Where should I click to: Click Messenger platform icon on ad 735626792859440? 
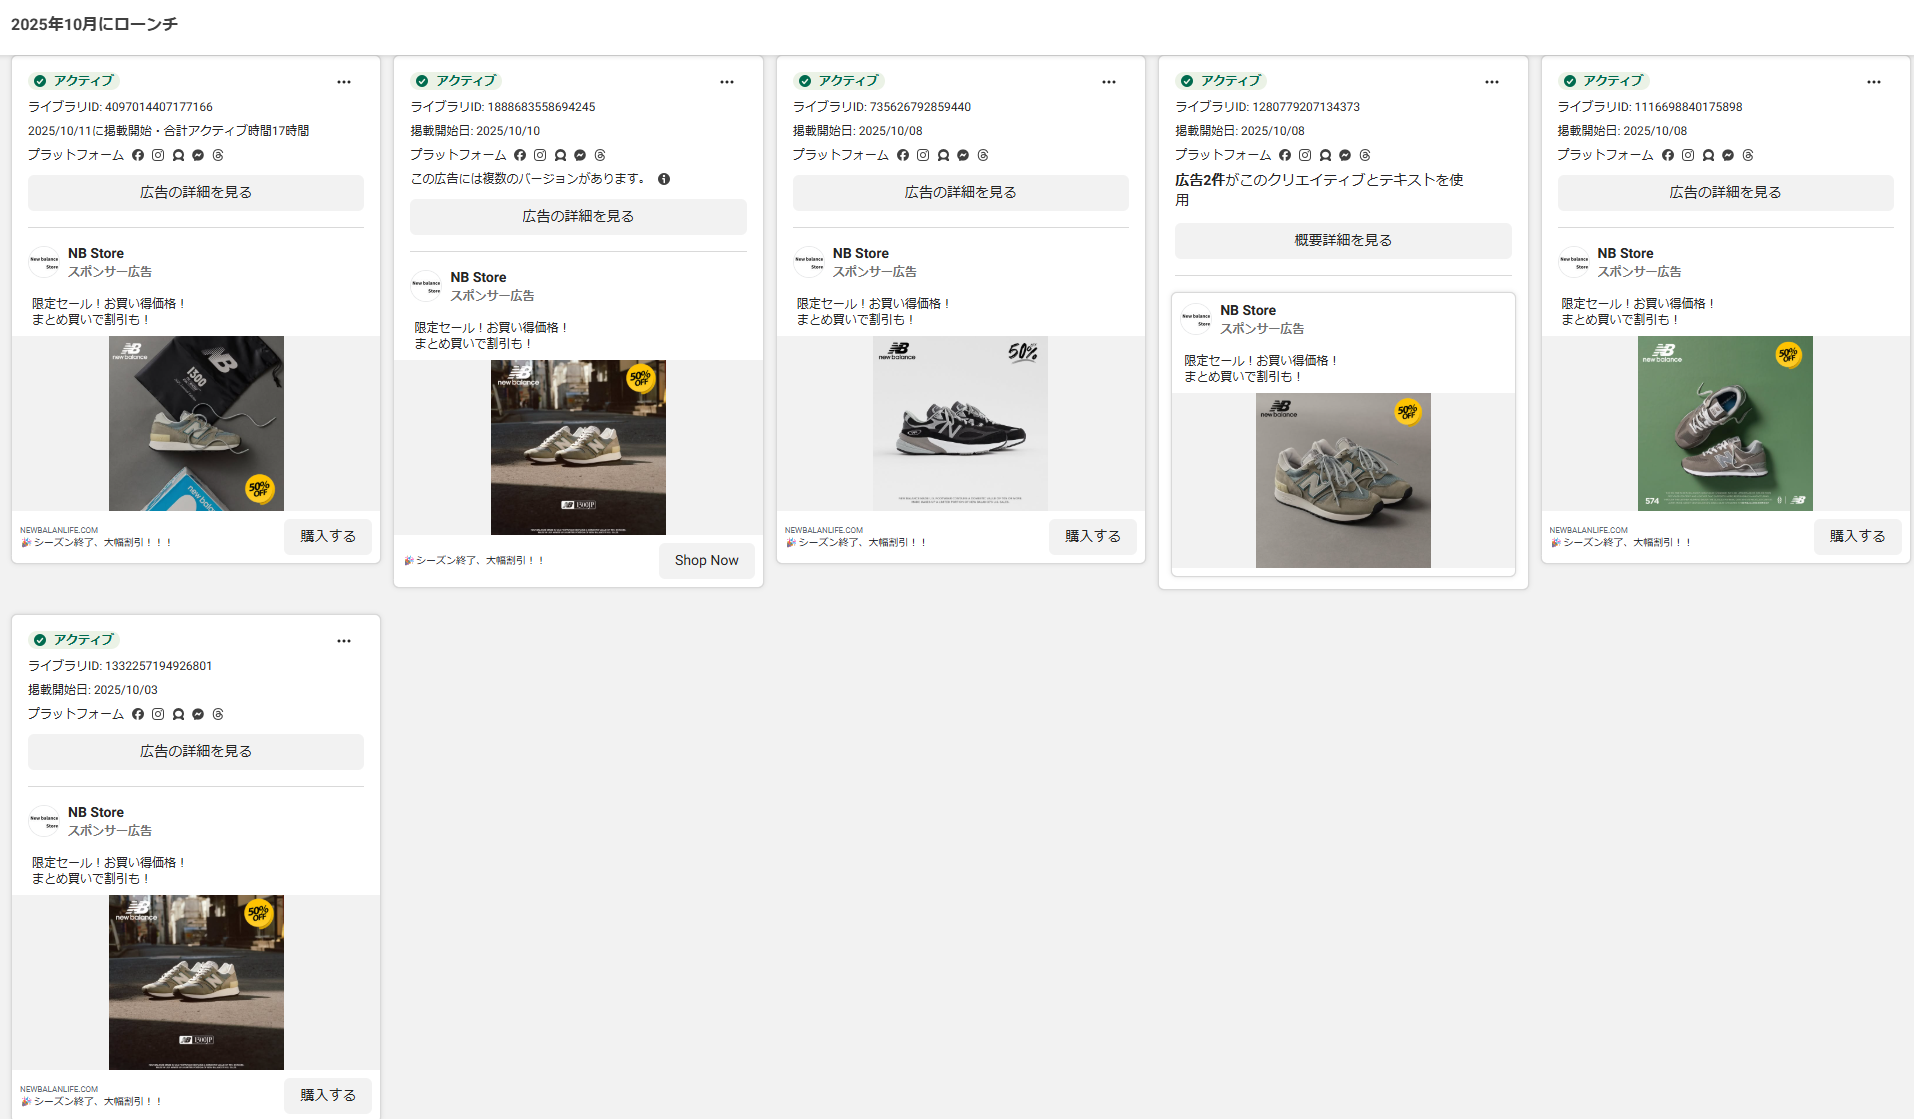click(963, 155)
